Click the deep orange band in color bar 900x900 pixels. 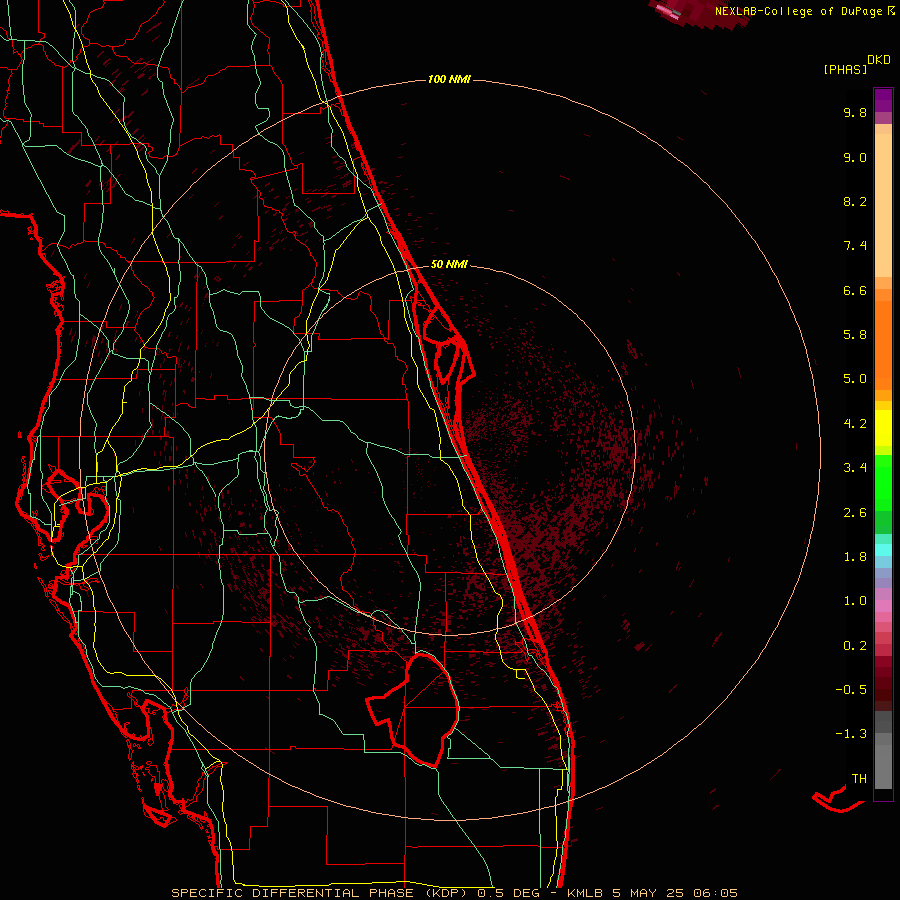883,345
